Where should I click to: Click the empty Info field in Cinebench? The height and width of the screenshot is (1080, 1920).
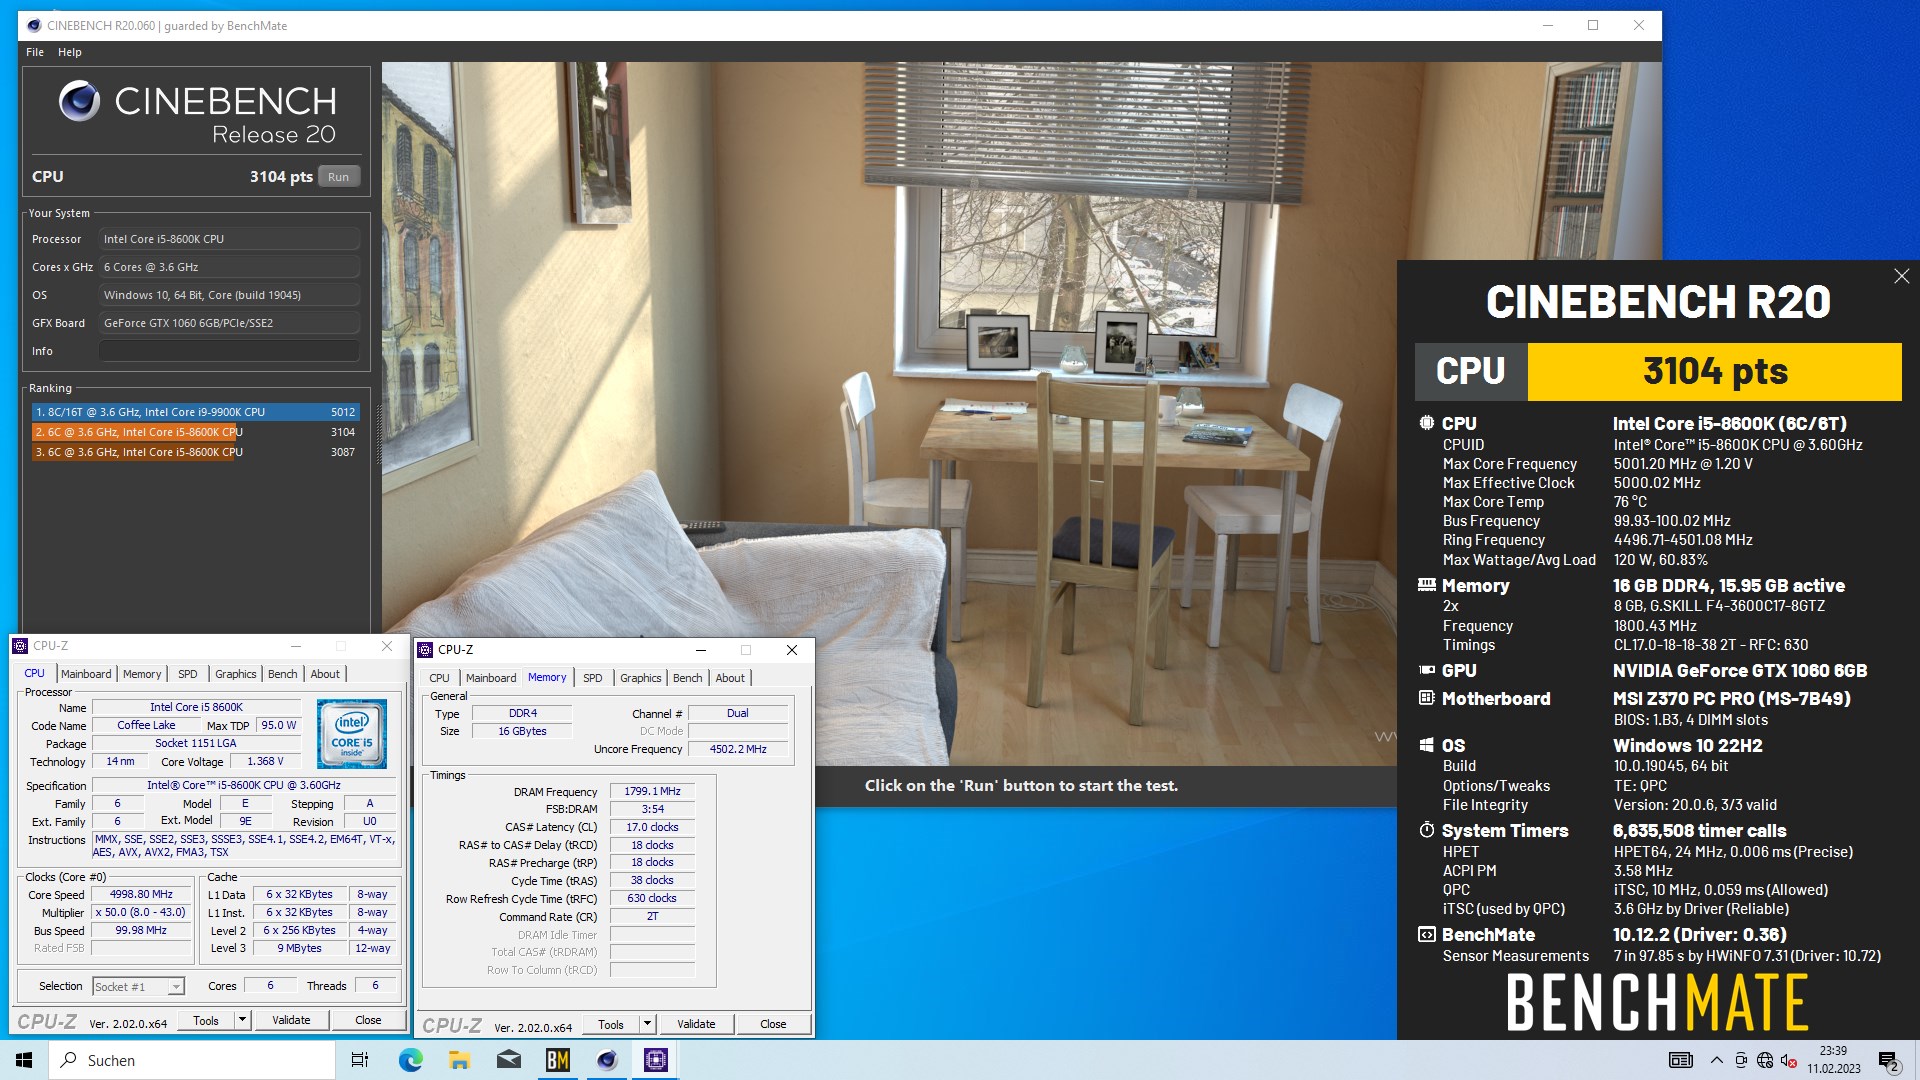pyautogui.click(x=229, y=351)
